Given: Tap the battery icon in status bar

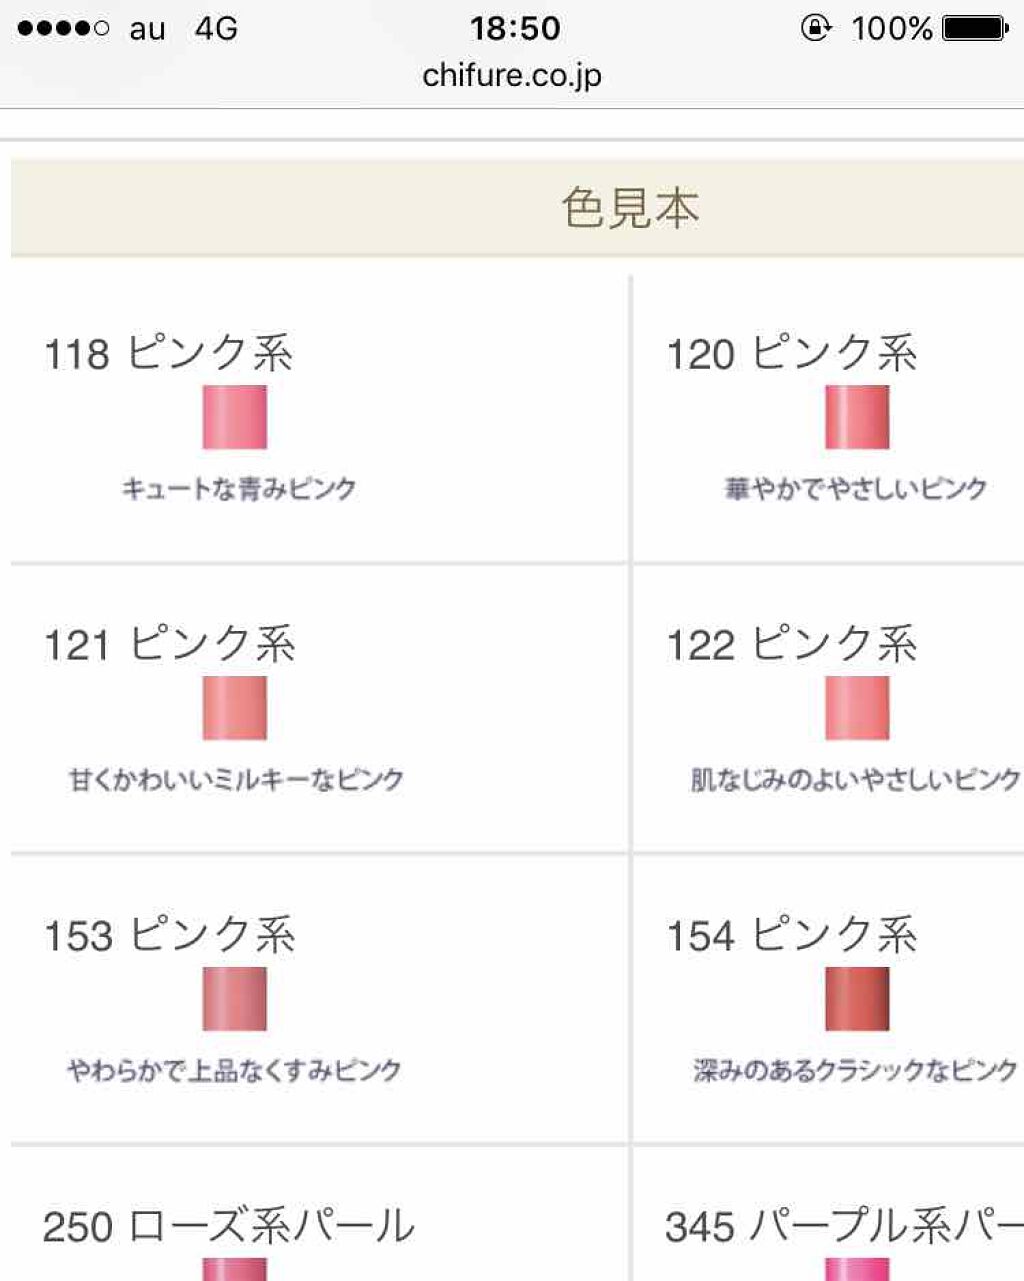Looking at the screenshot, I should pos(976,28).
